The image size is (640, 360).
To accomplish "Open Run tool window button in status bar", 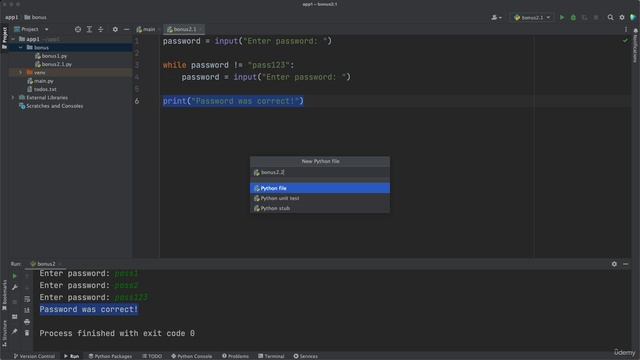I will 71,356.
